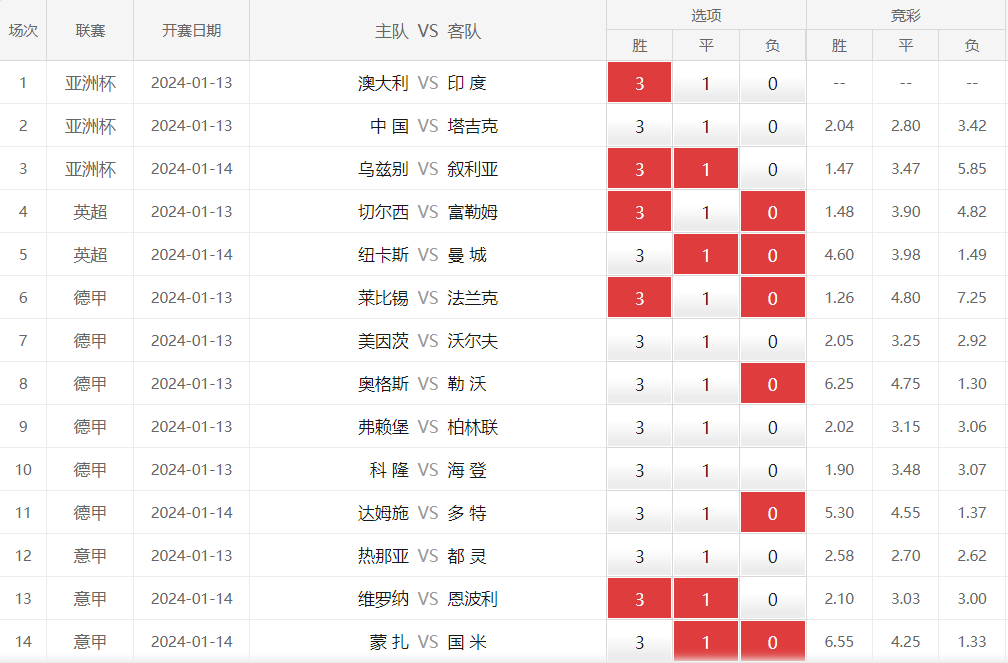1008x663 pixels.
Task: Select draw option 1 for 莱比锡 VS 法兰克
Action: (706, 298)
